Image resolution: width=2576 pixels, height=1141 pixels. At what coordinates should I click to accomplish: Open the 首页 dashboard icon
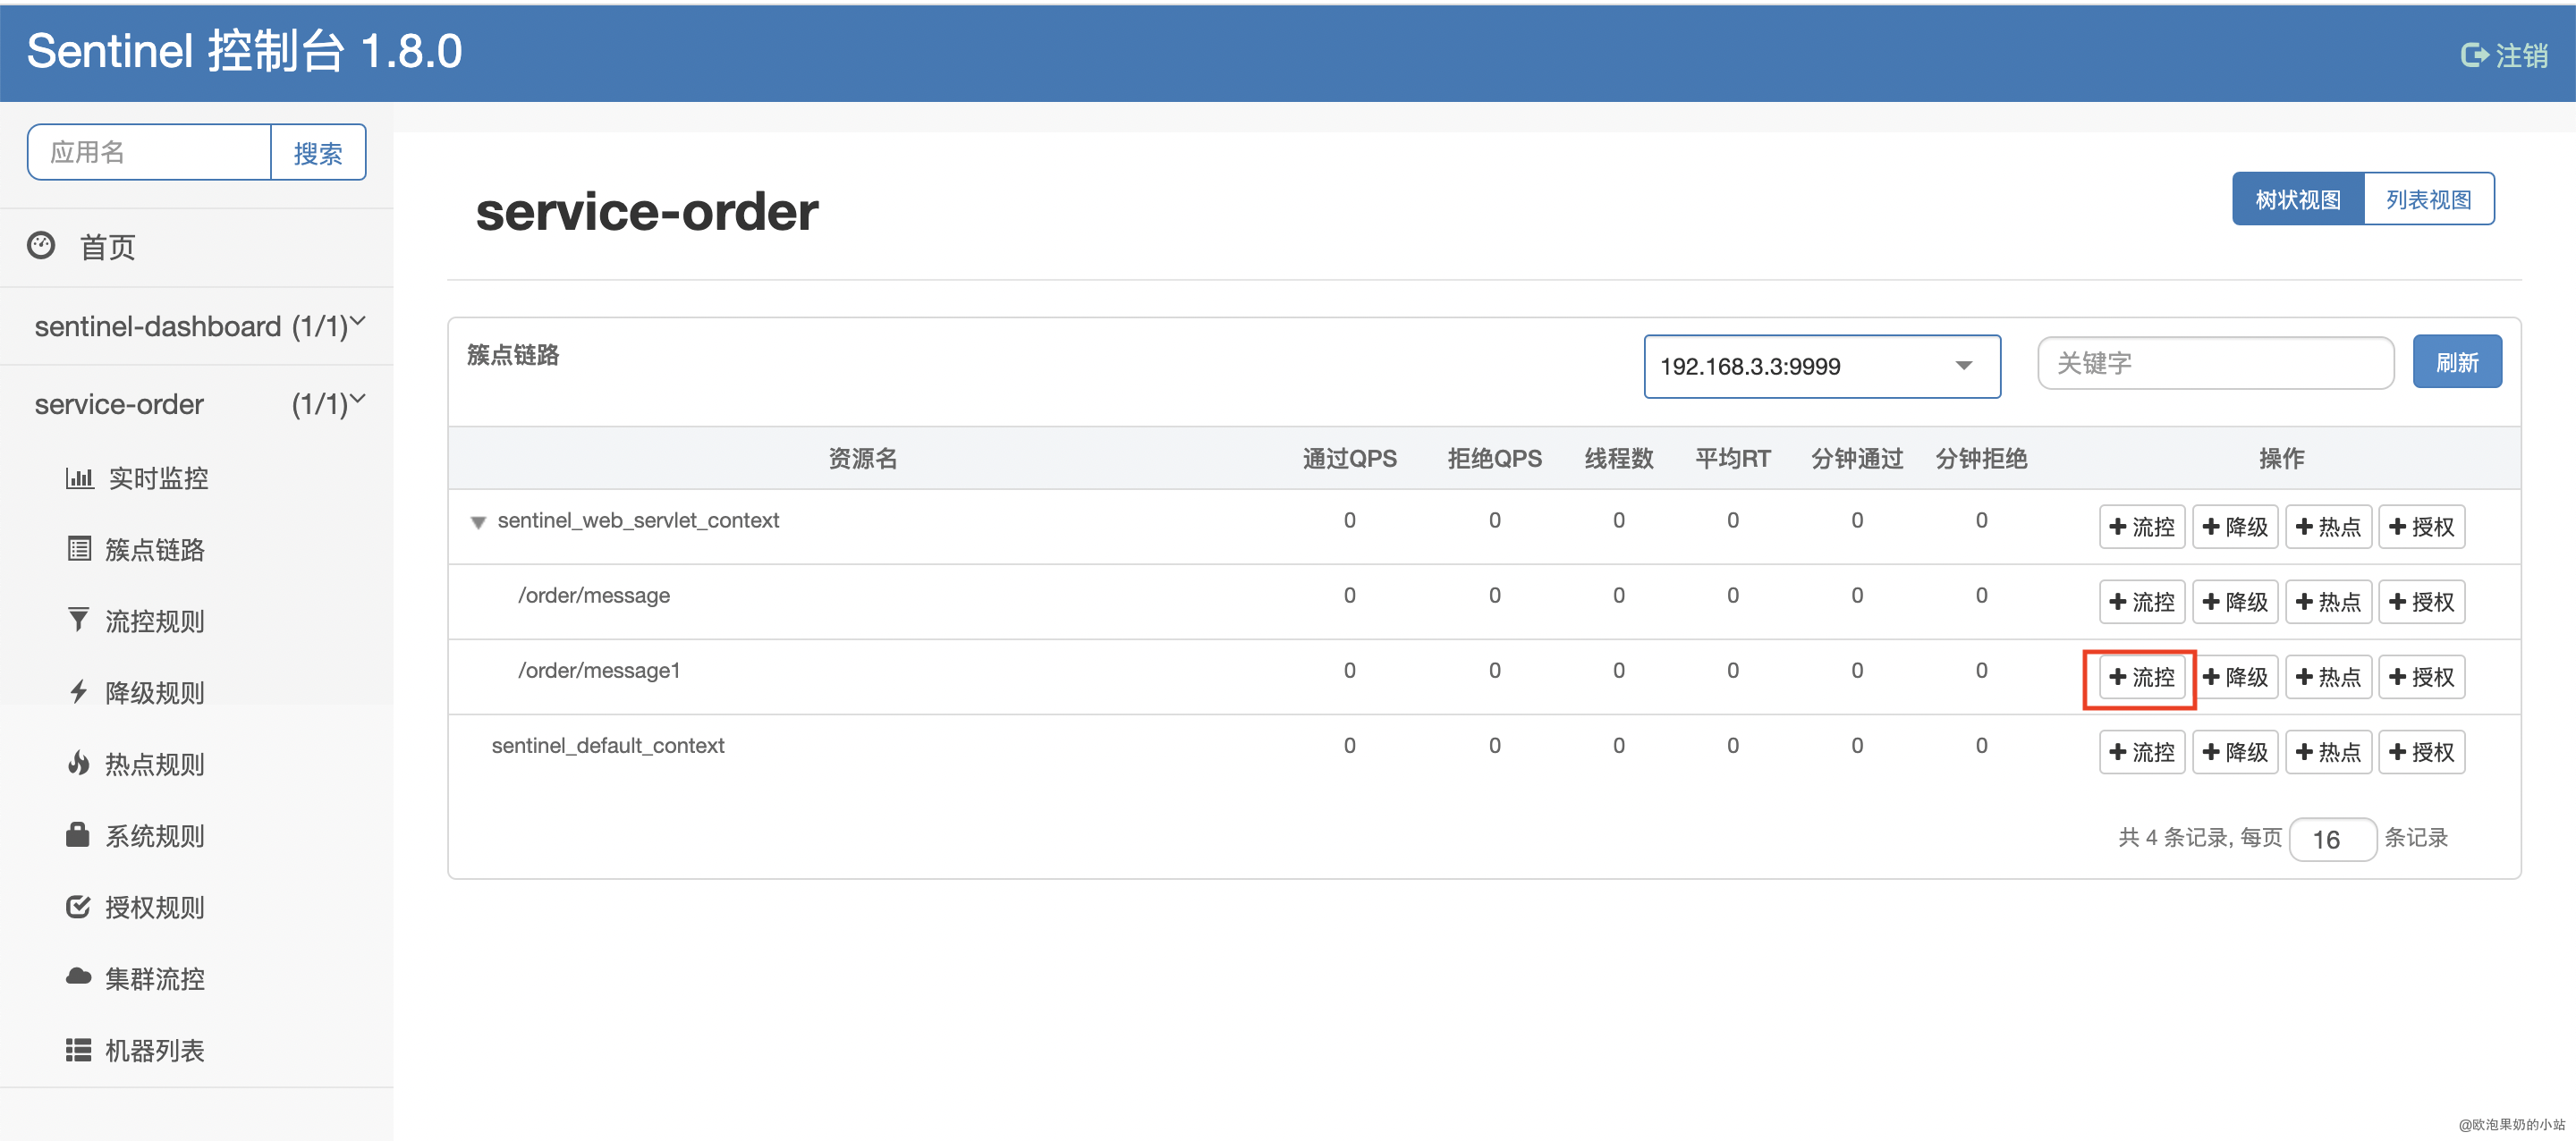[x=41, y=245]
